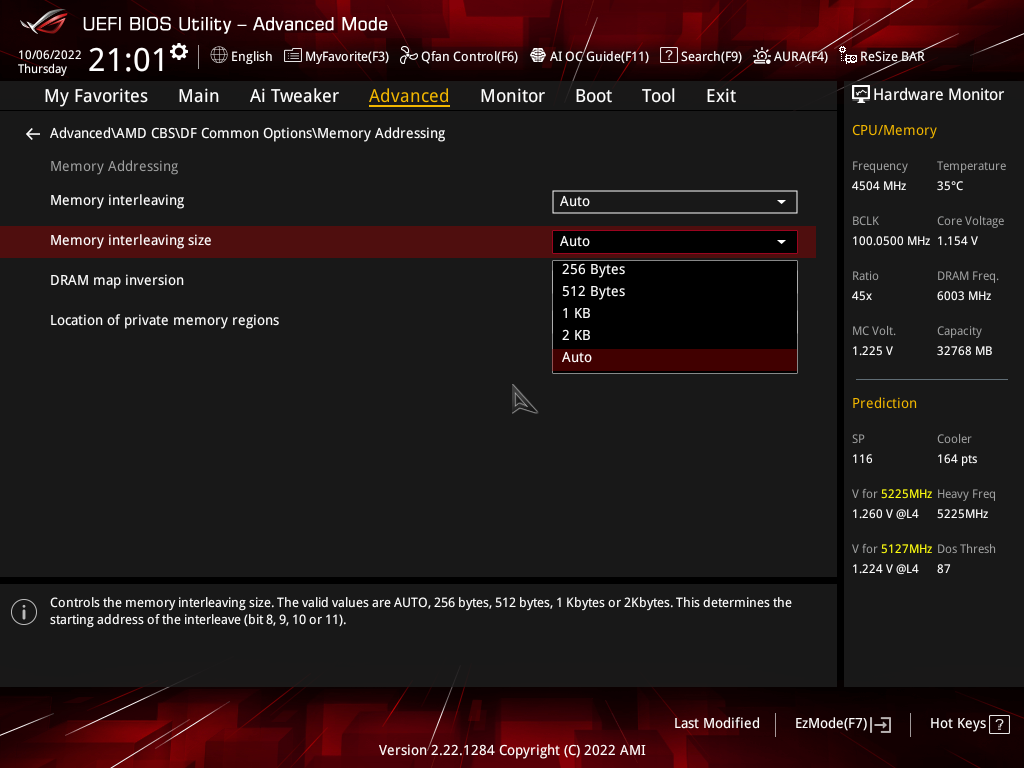The image size is (1024, 768).
Task: Switch to EzMode(F7)
Action: coord(842,723)
